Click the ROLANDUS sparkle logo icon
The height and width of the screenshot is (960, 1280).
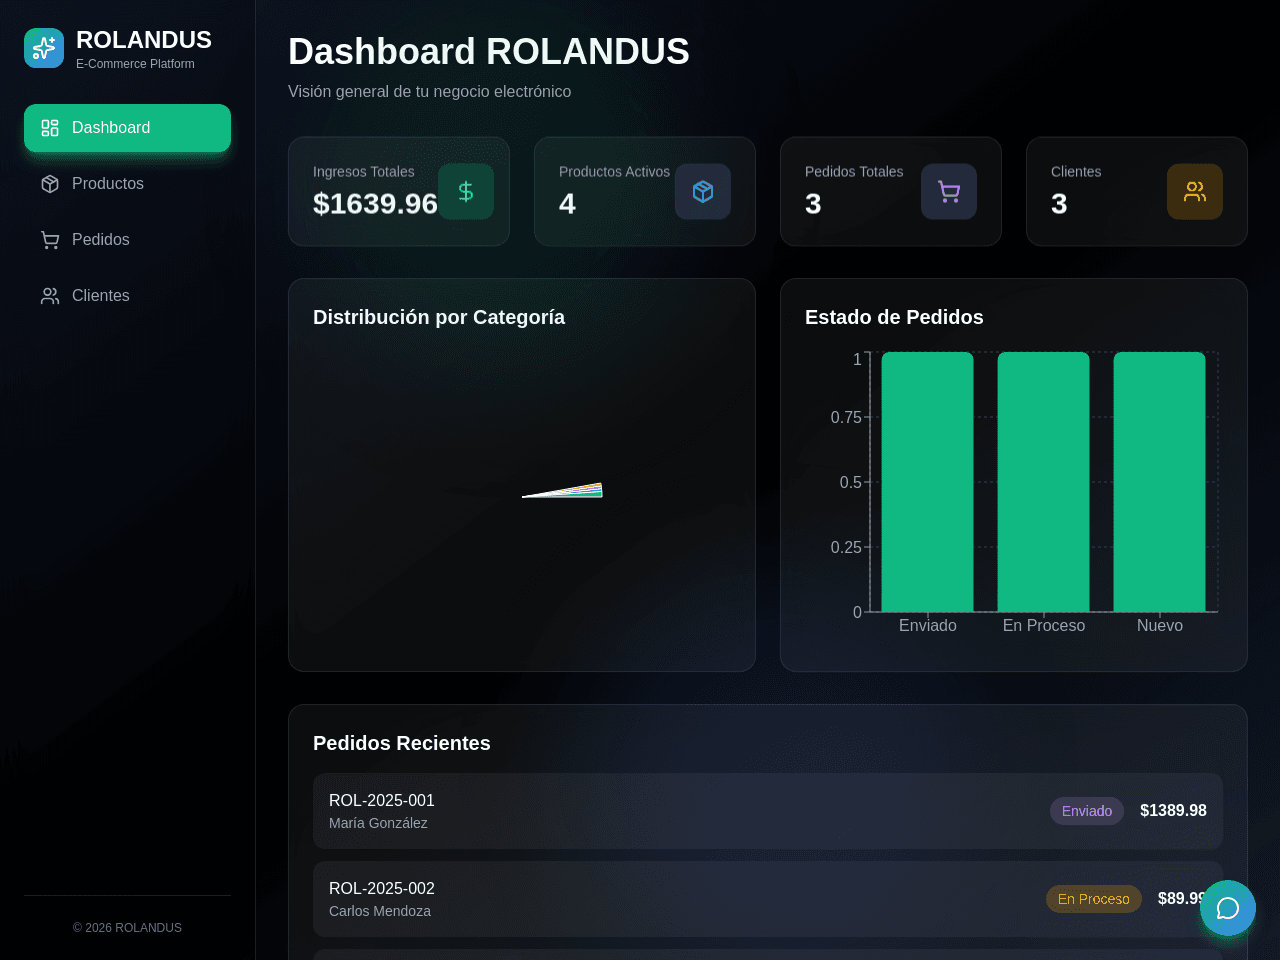(x=44, y=48)
